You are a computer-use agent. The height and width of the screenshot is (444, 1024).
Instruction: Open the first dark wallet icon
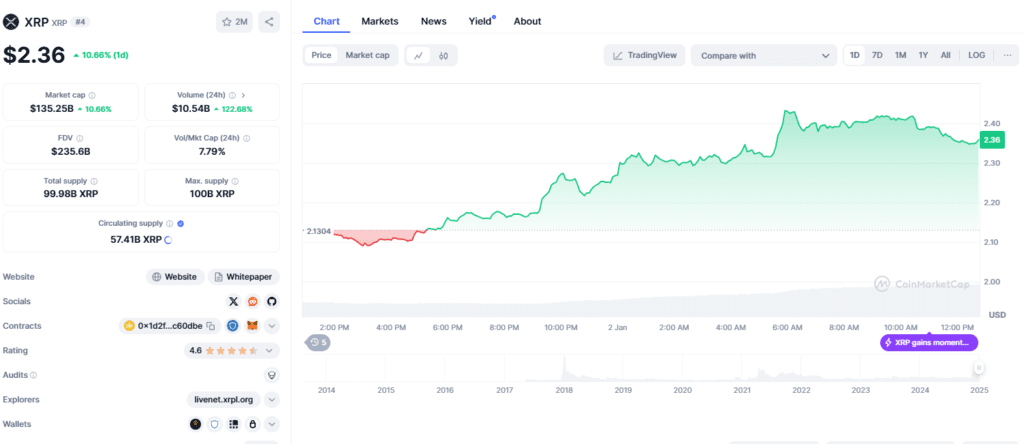[195, 424]
